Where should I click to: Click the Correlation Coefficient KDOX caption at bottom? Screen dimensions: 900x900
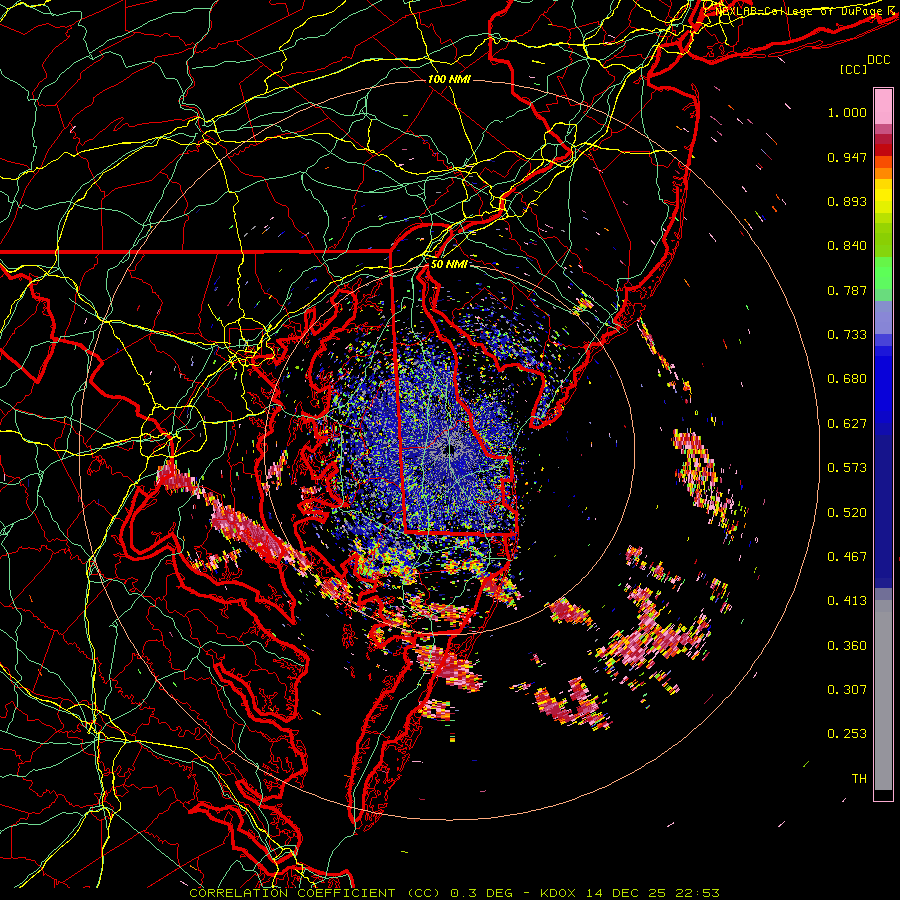454,893
